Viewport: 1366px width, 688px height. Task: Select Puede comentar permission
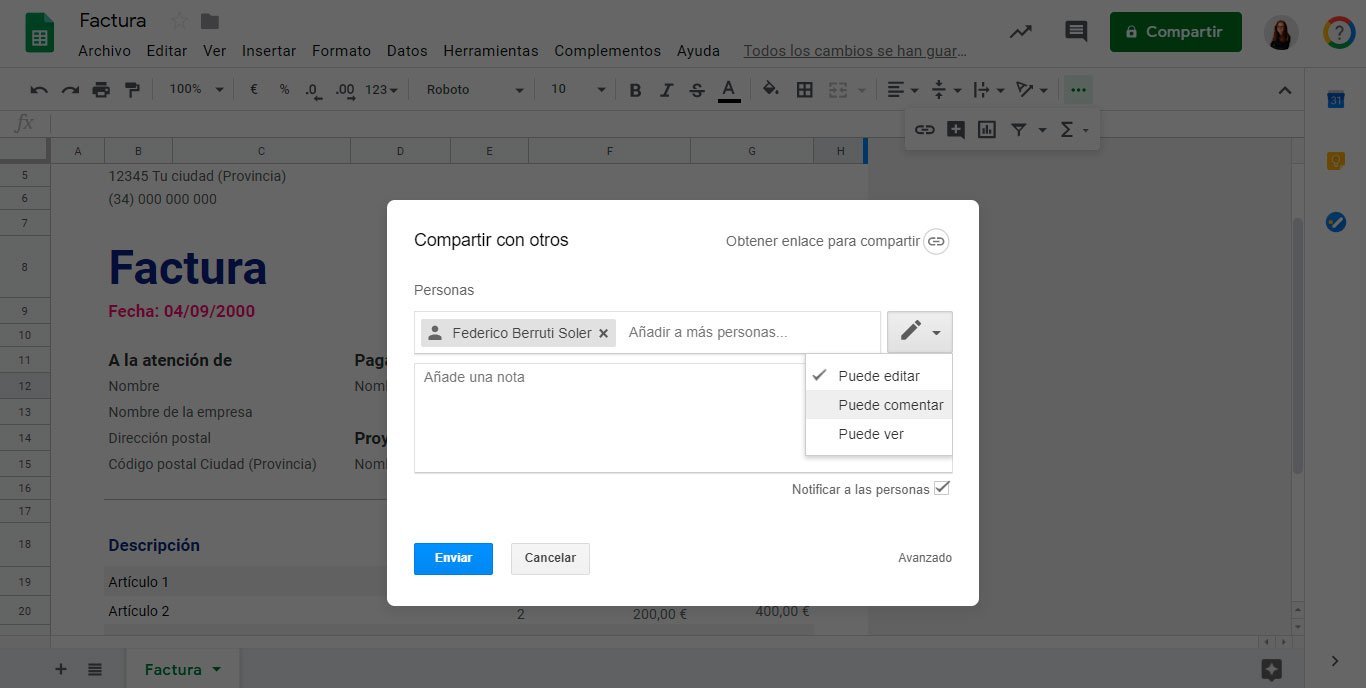point(889,404)
